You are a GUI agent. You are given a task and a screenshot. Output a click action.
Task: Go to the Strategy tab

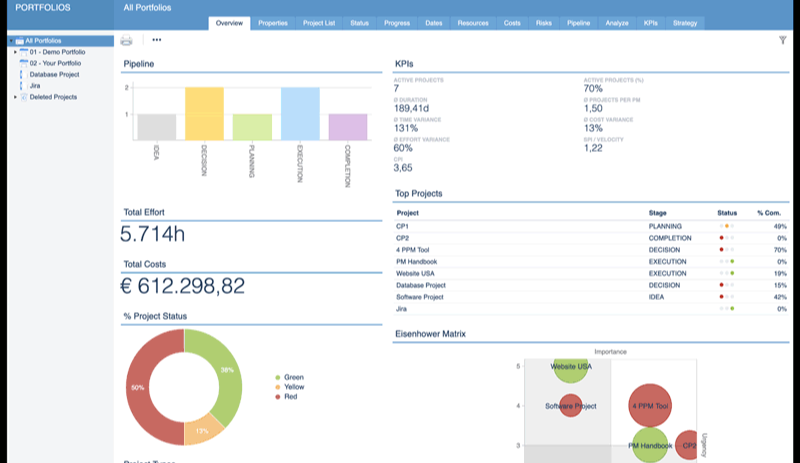685,22
